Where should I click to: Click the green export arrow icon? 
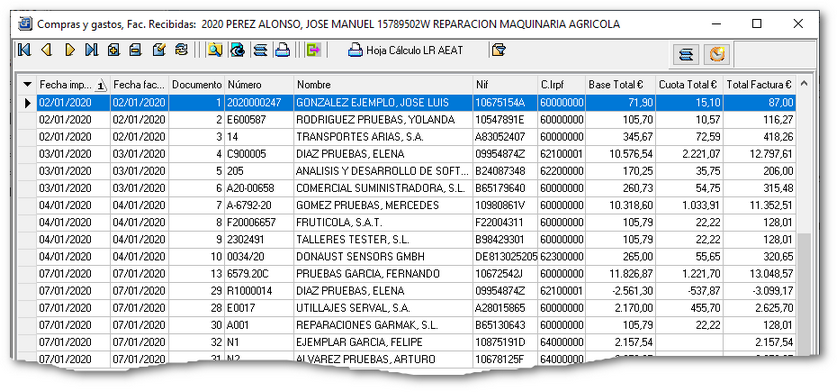pyautogui.click(x=313, y=50)
